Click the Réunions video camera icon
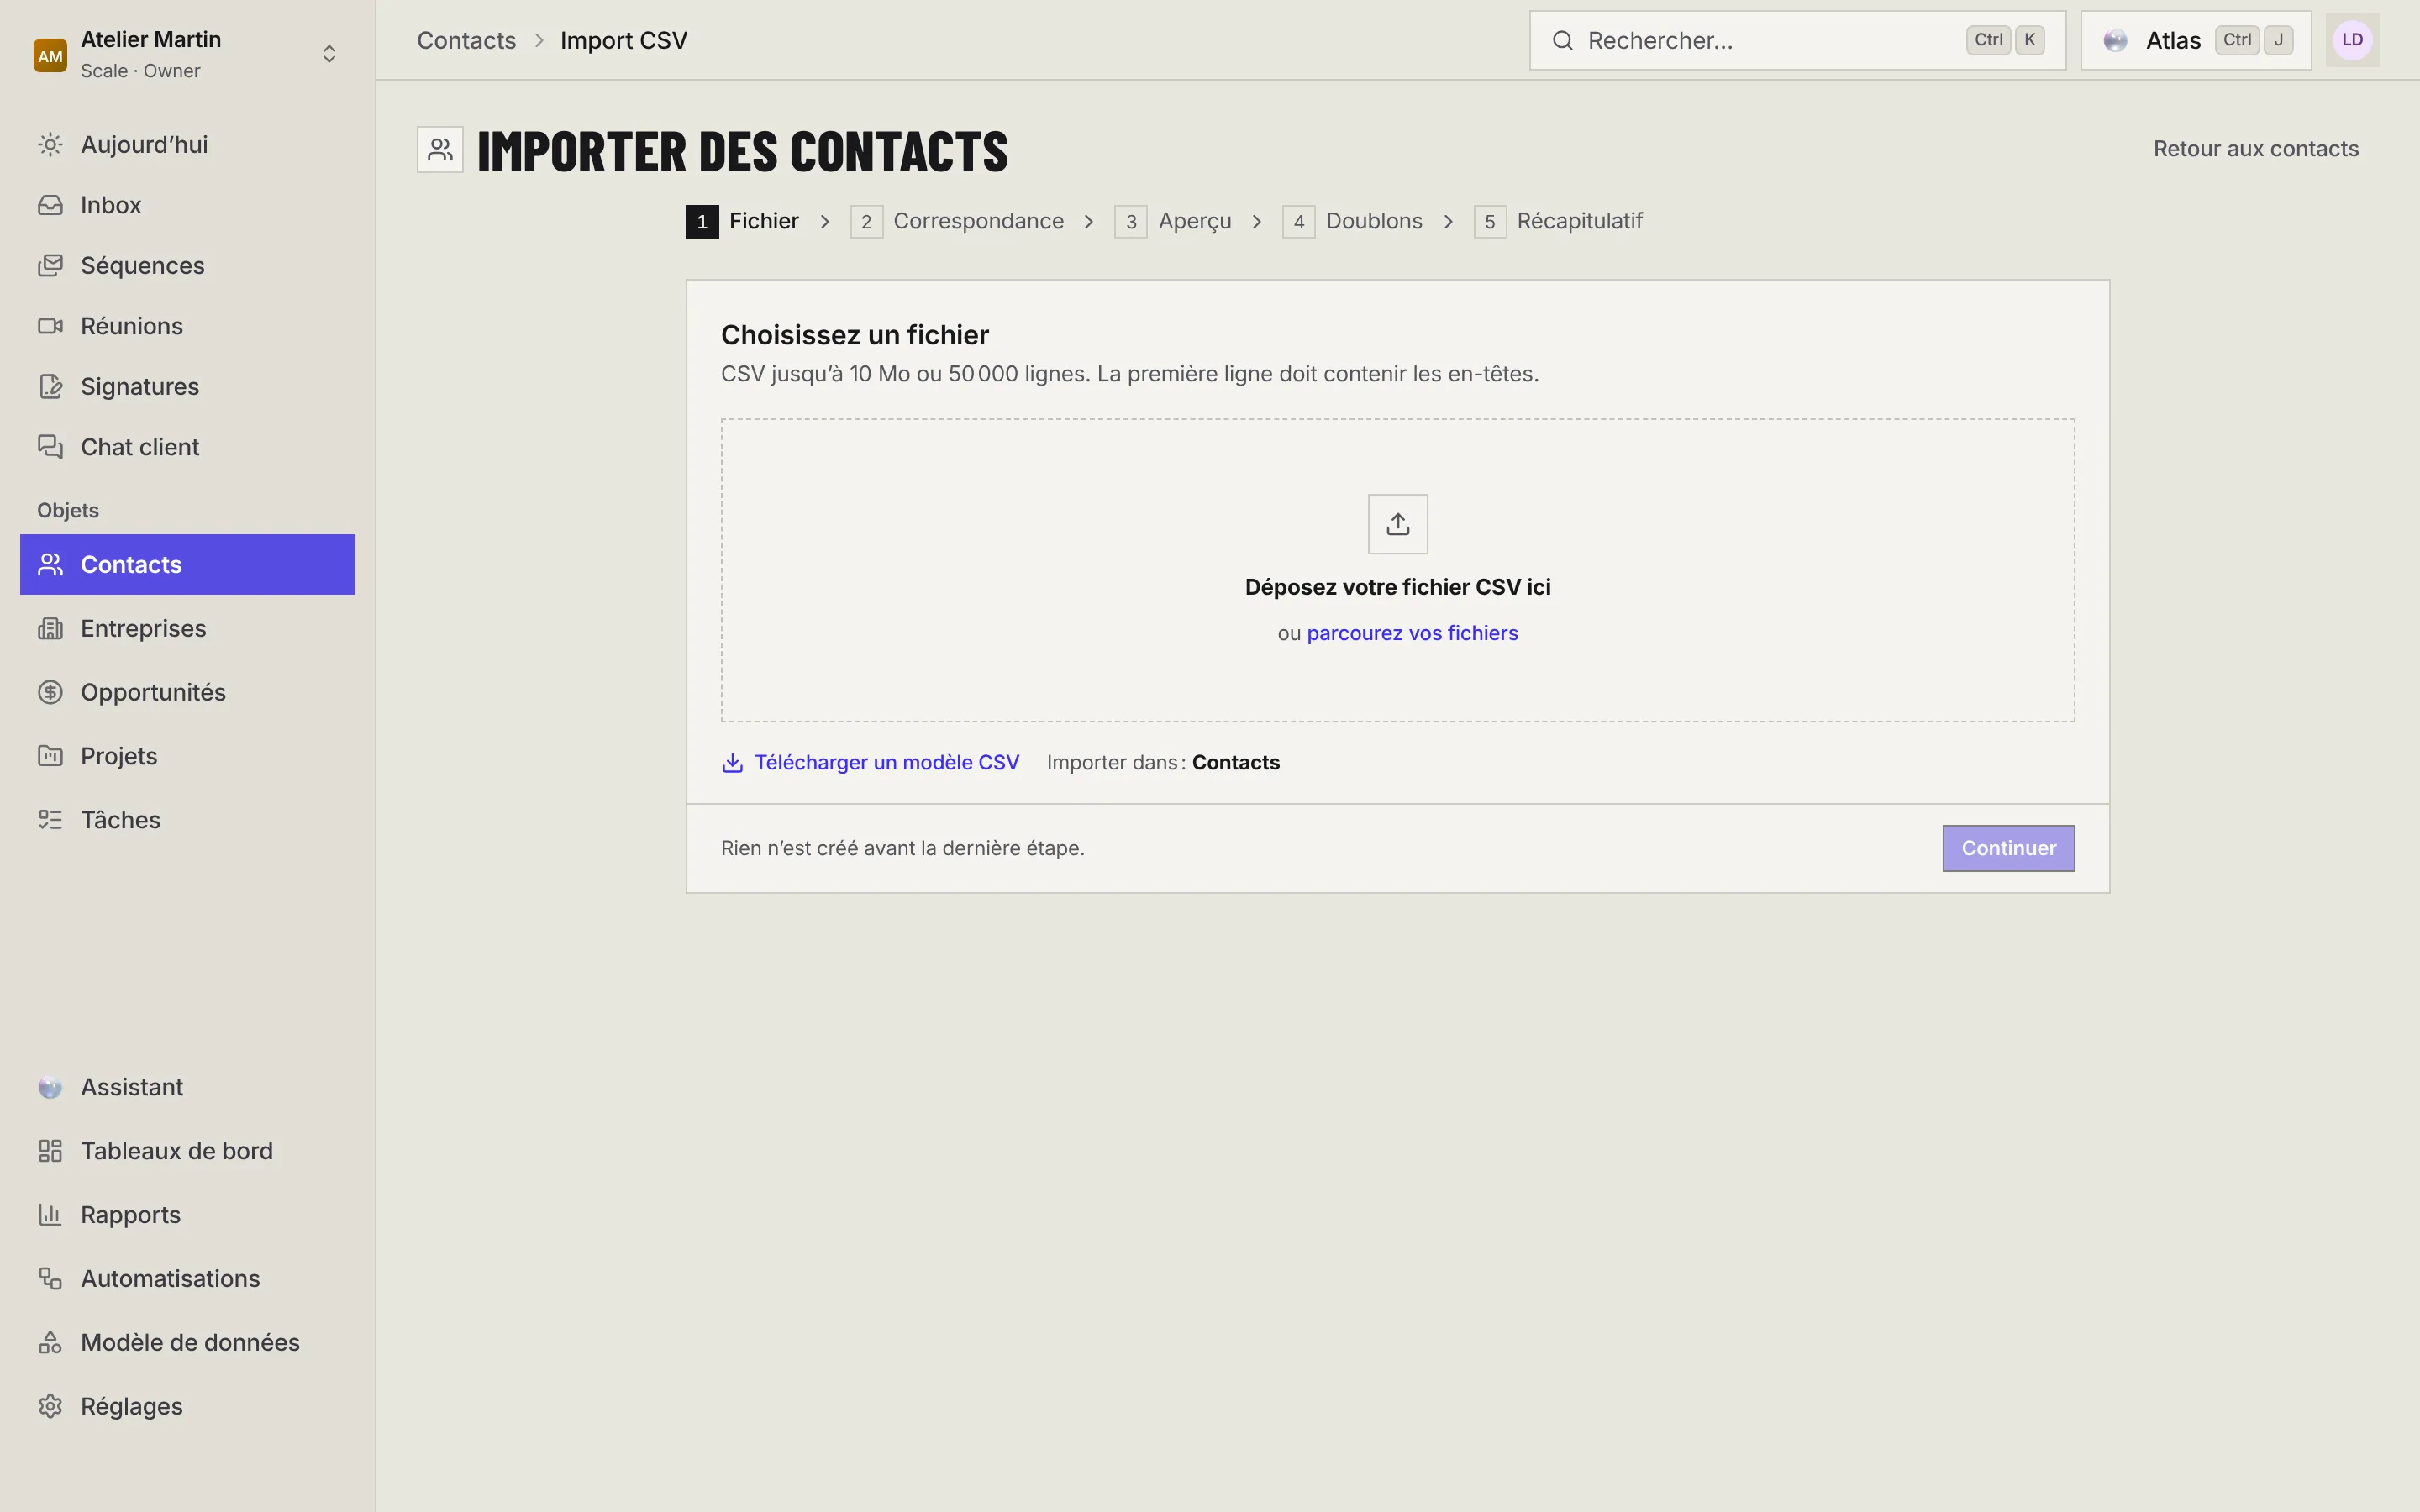 coord(50,326)
